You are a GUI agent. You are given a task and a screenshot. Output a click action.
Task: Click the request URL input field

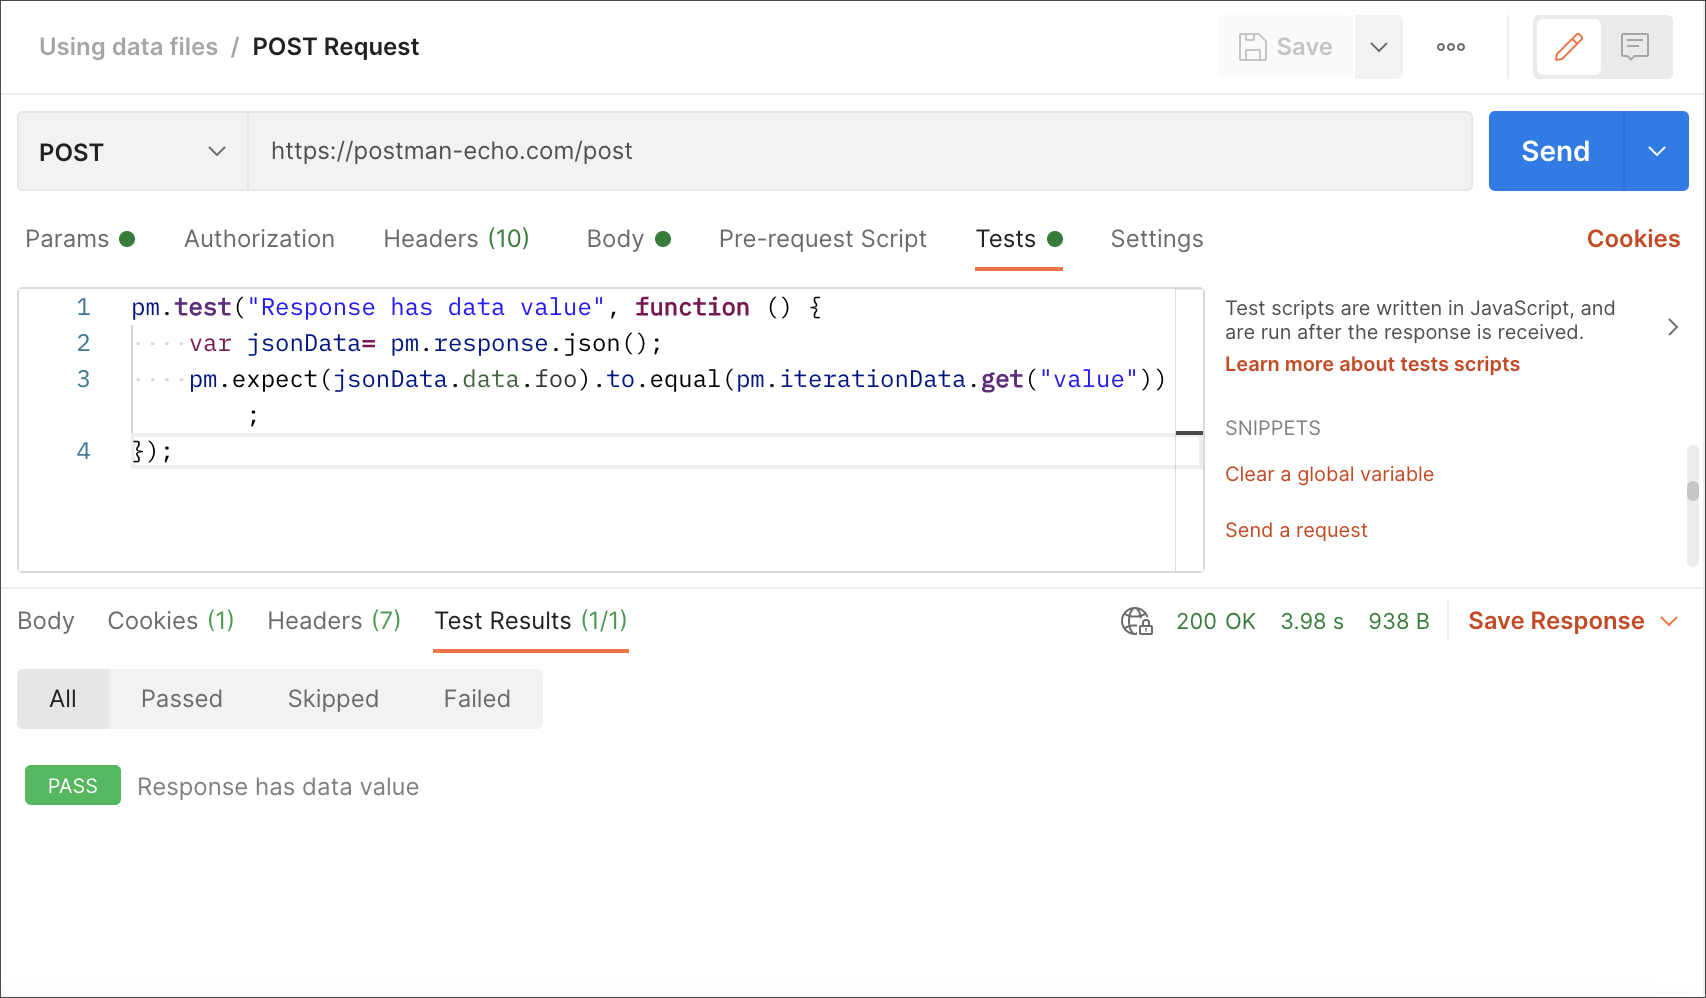pyautogui.click(x=860, y=151)
